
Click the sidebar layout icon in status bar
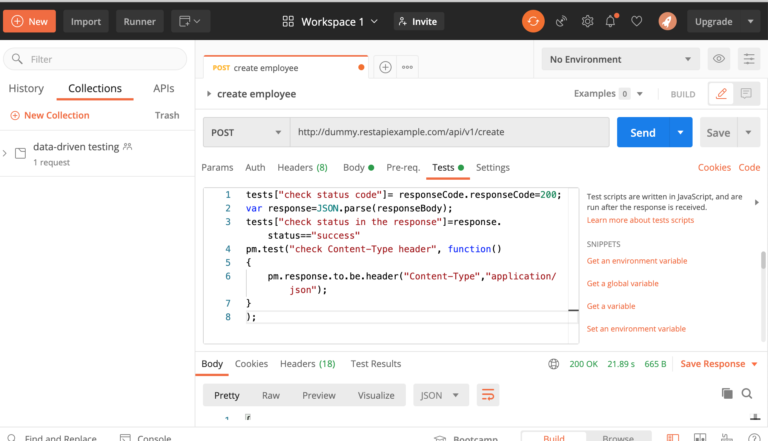pyautogui.click(x=672, y=438)
